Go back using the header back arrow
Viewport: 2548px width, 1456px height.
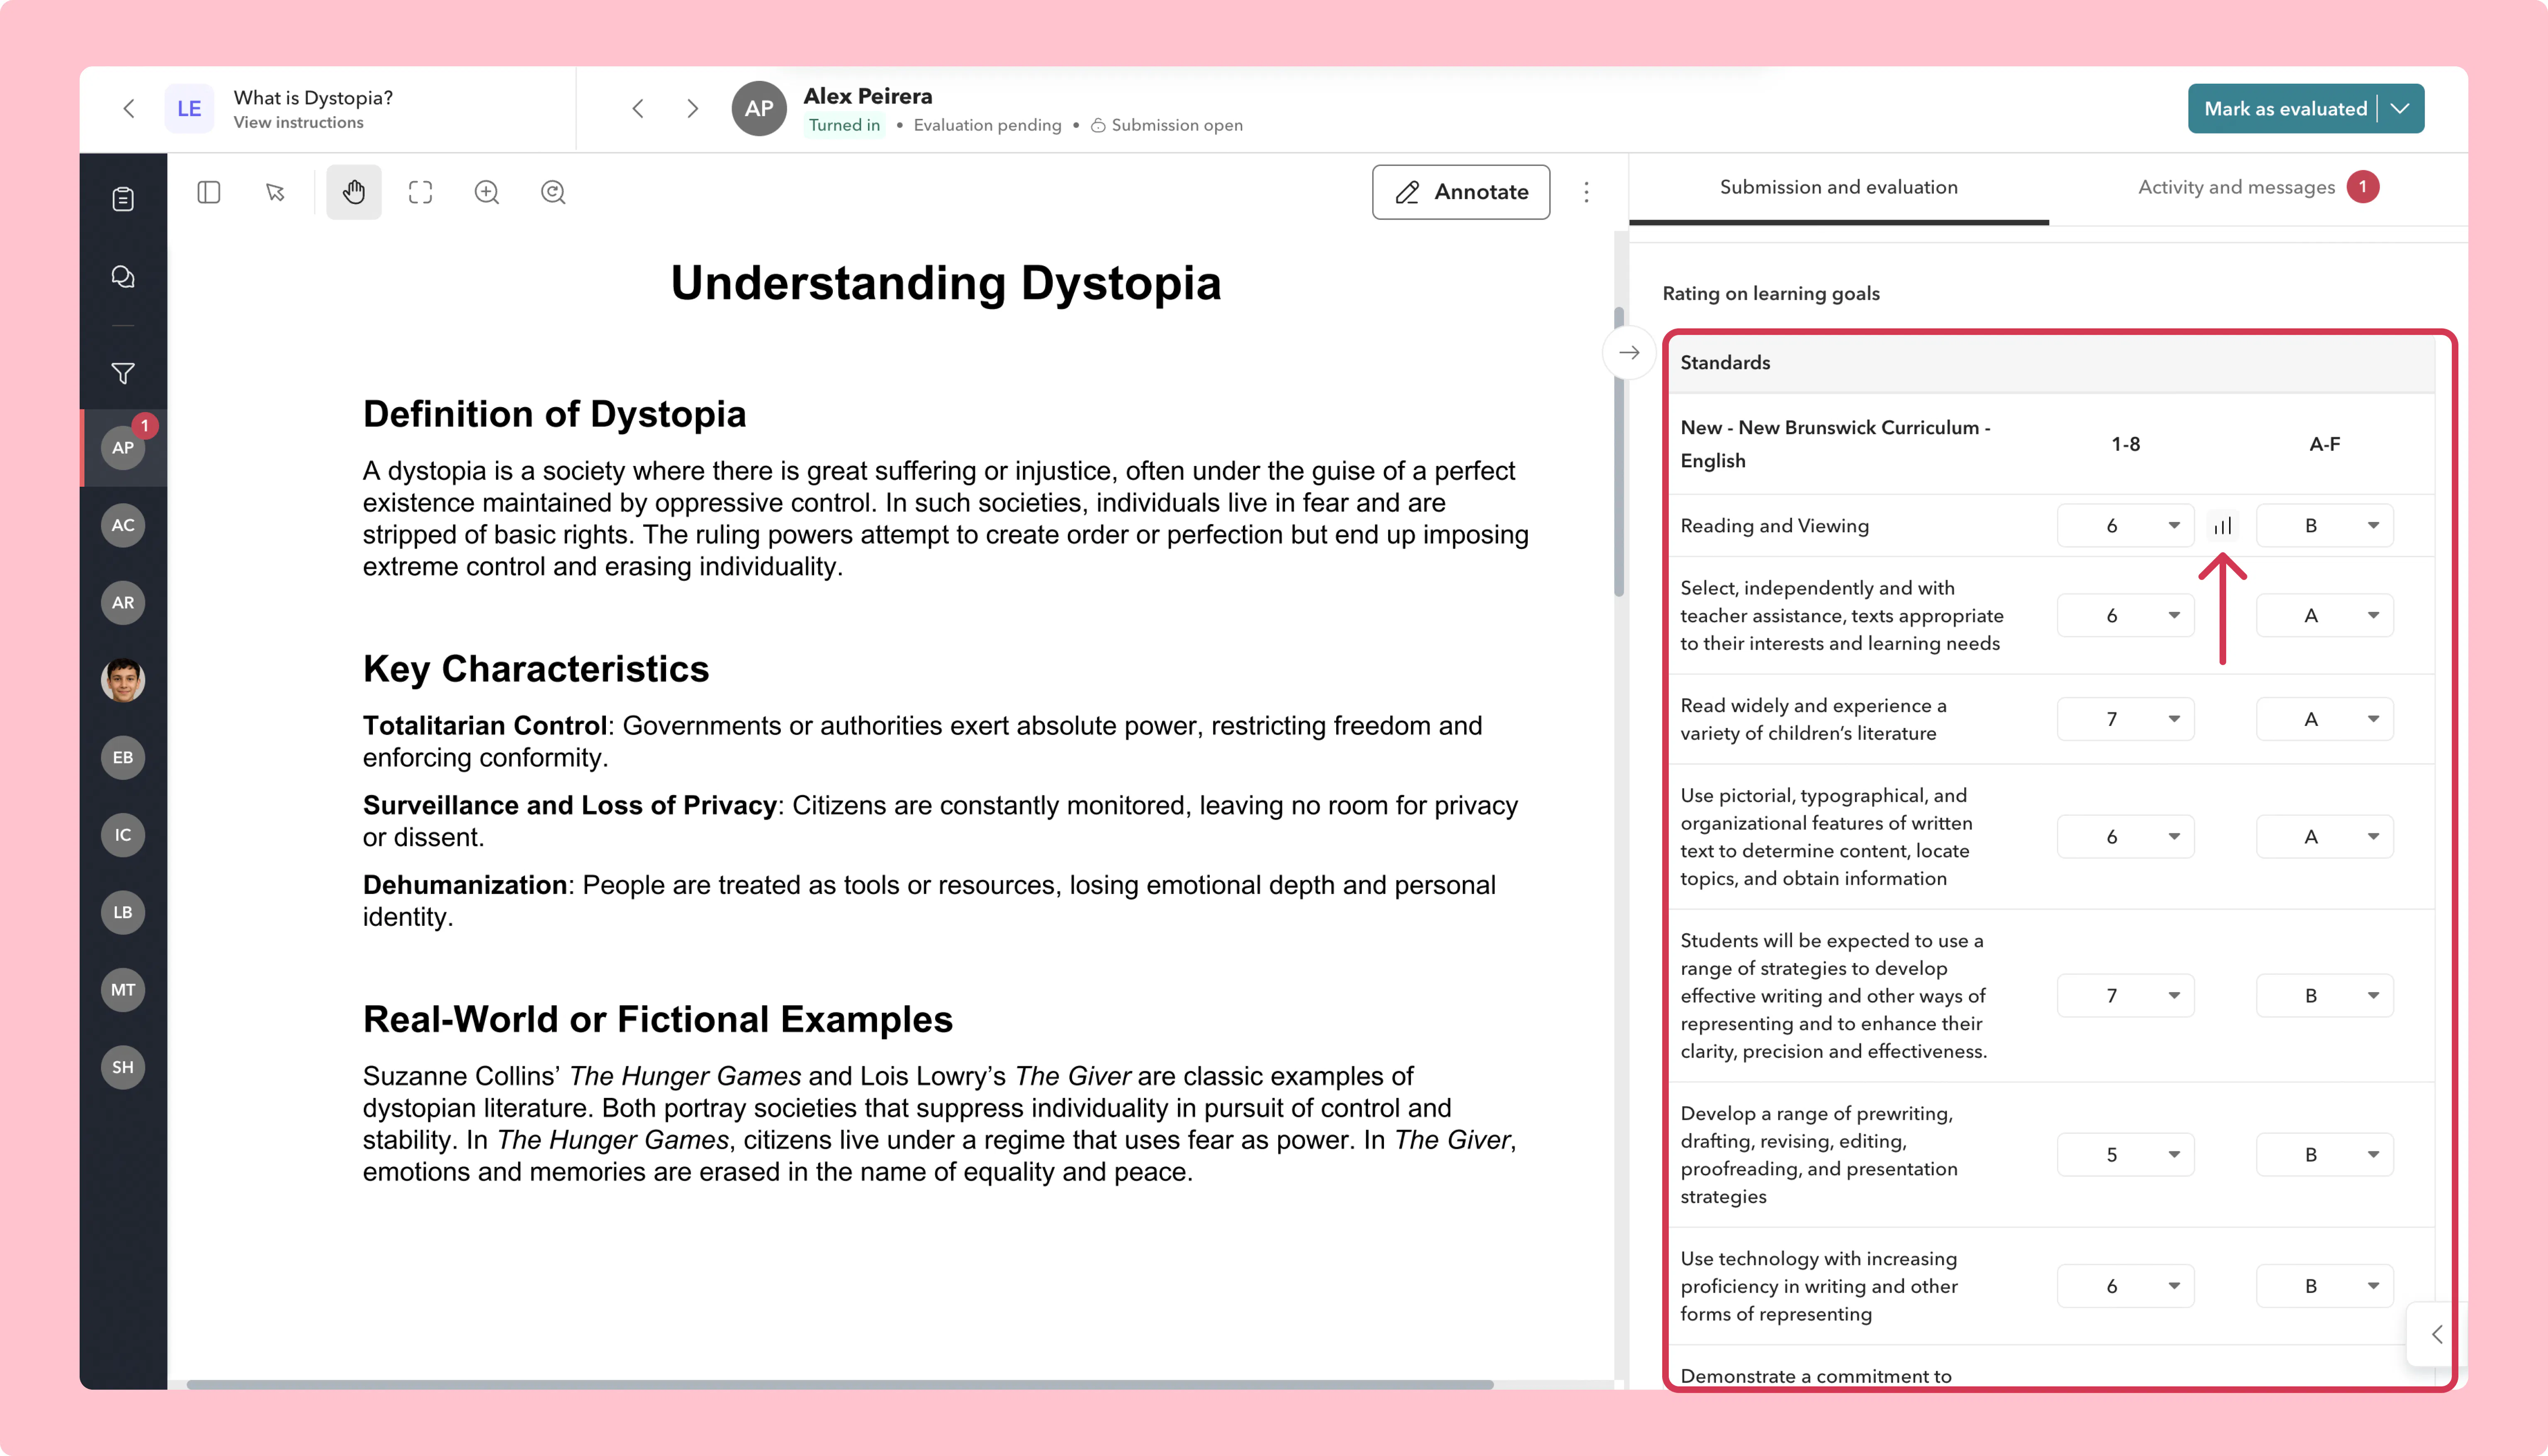point(129,109)
